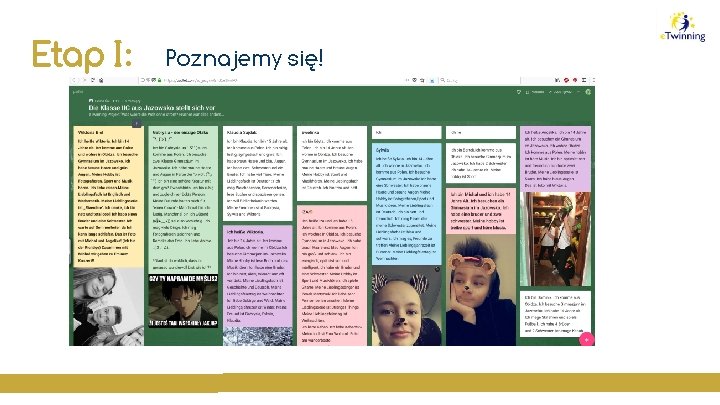Image resolution: width=720 pixels, height=405 pixels.
Task: Open the anime meme image in green card
Action: coord(183,300)
